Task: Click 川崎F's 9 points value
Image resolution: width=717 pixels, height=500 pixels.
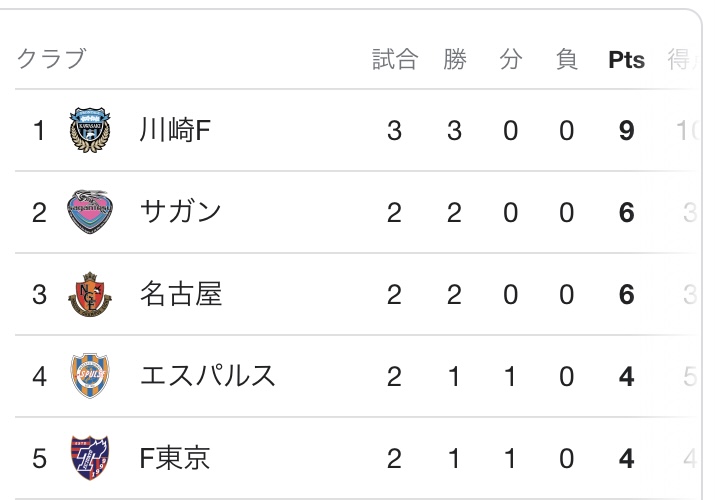Action: (x=626, y=131)
